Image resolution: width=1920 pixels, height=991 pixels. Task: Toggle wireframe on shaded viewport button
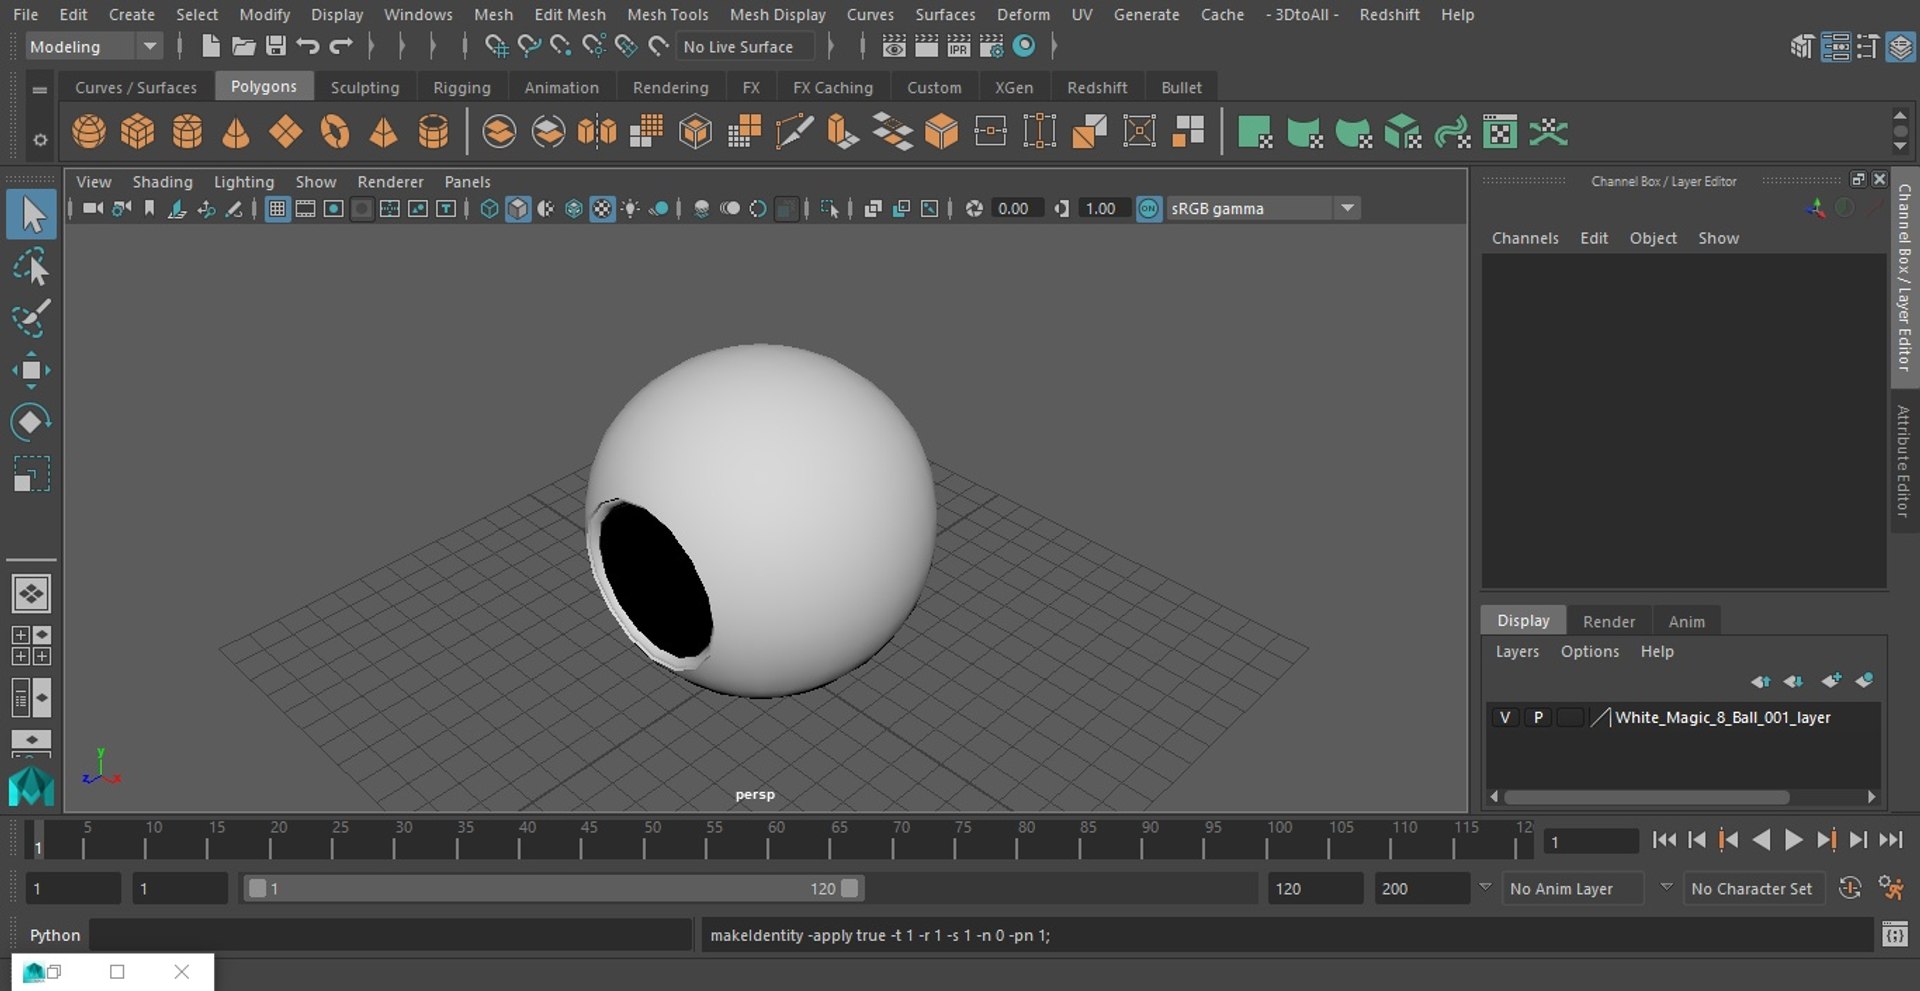(x=574, y=208)
